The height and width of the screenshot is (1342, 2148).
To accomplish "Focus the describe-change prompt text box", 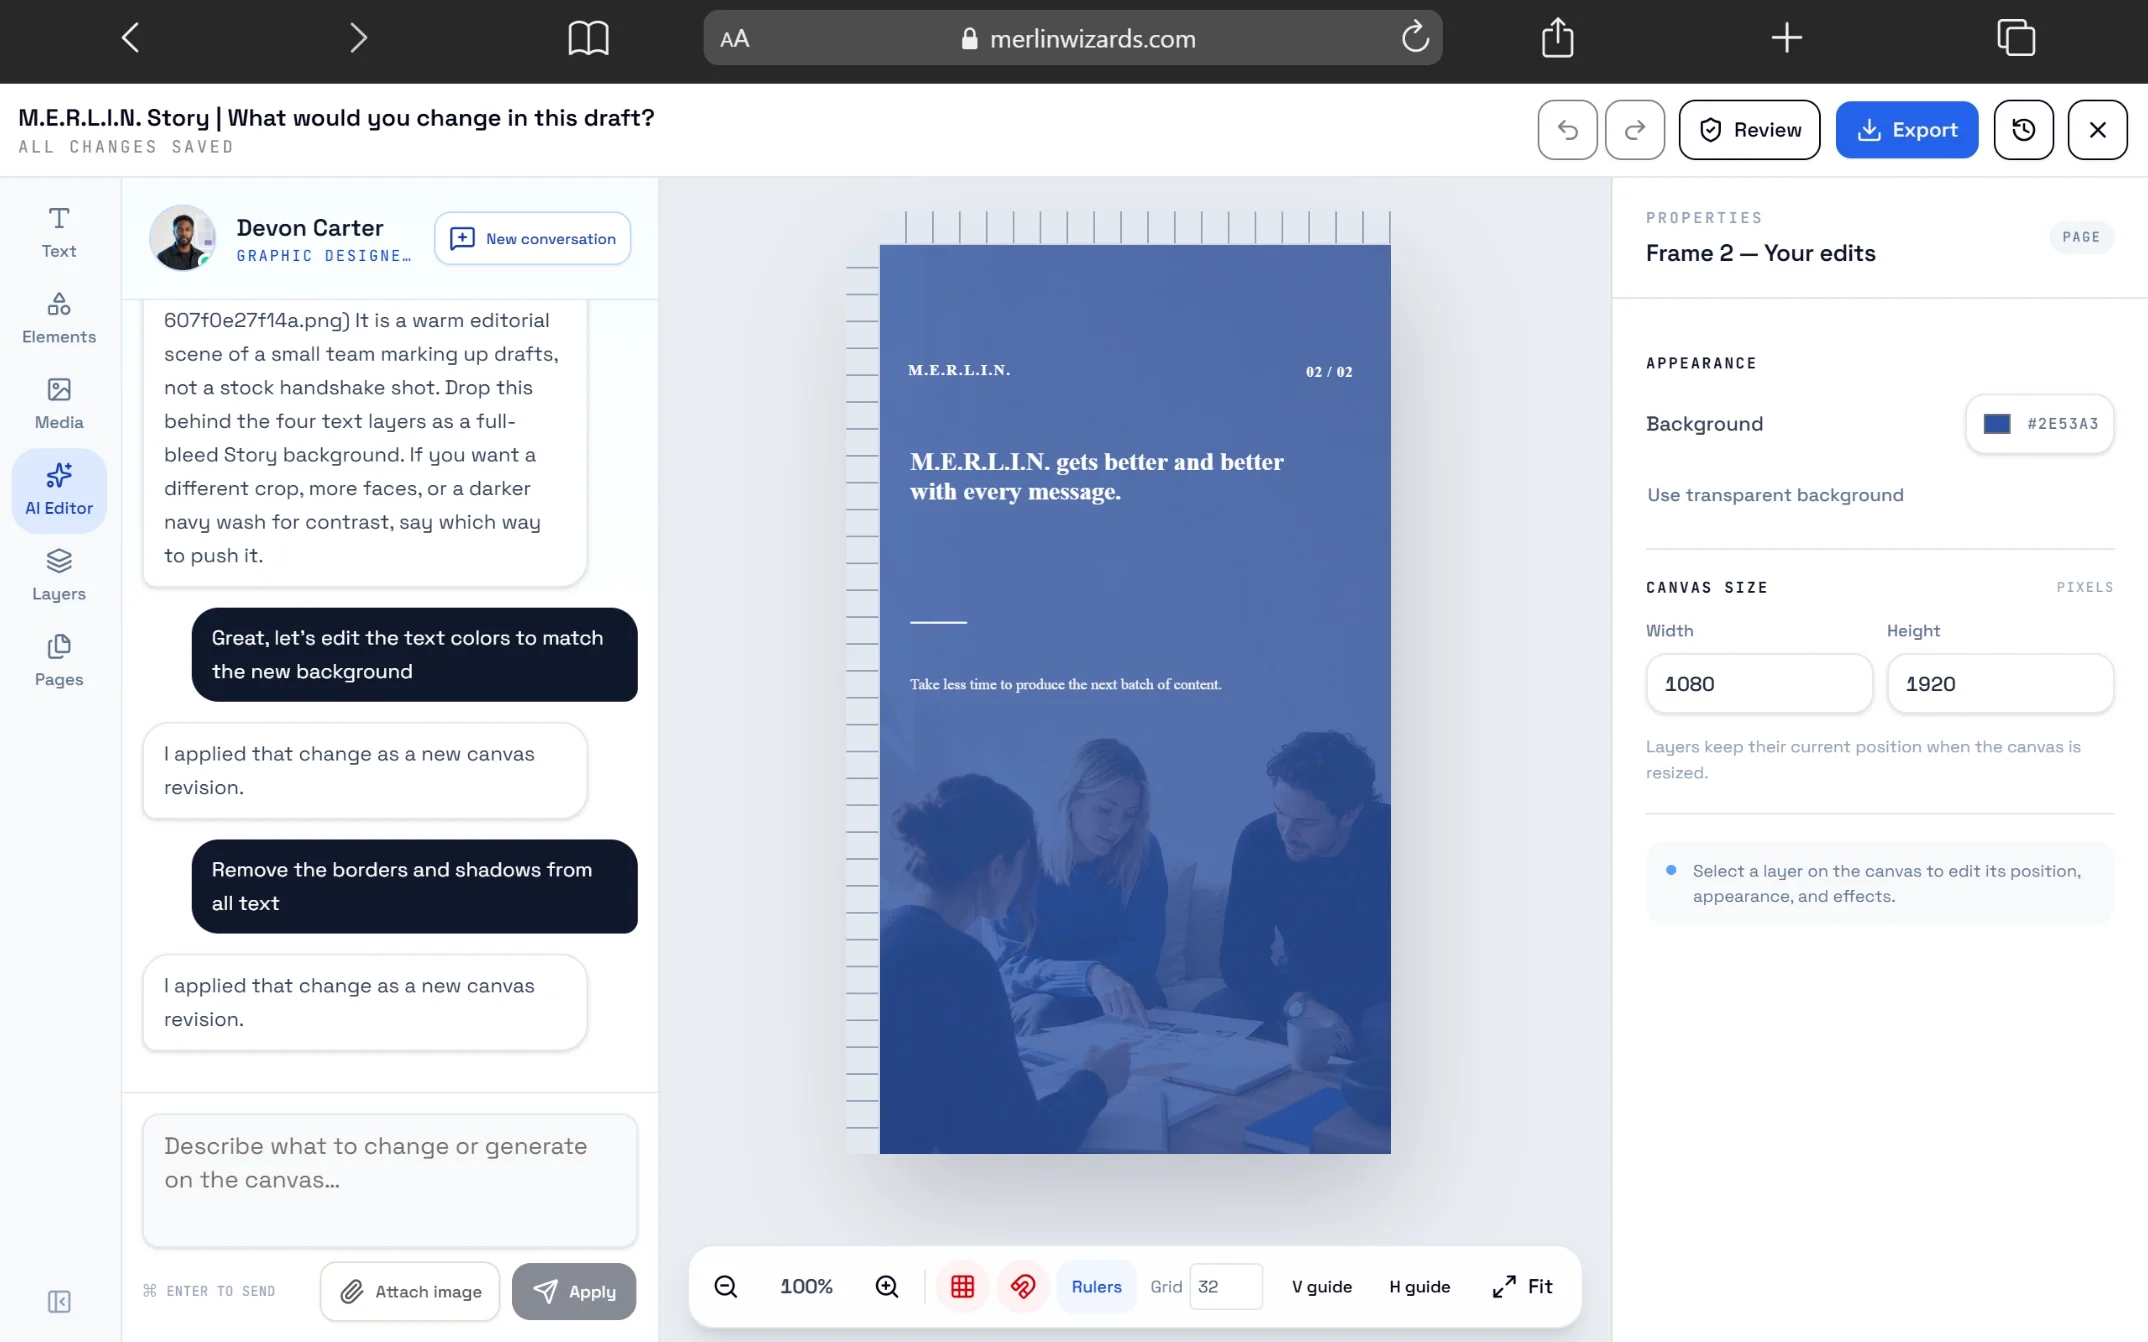I will point(390,1180).
